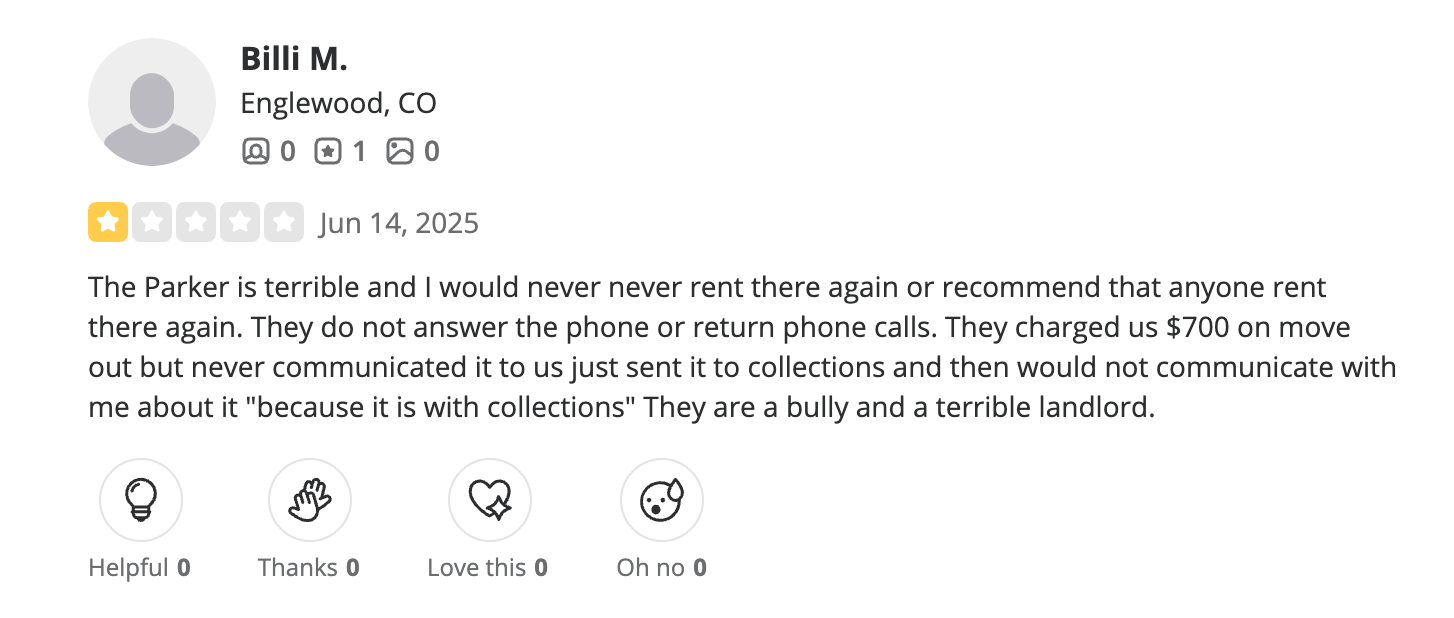The height and width of the screenshot is (618, 1454).
Task: Click the Oh no 0 label
Action: (662, 568)
